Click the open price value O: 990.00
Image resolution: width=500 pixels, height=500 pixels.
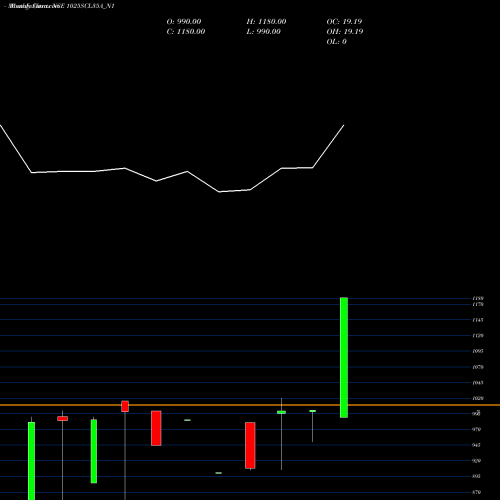tap(184, 22)
